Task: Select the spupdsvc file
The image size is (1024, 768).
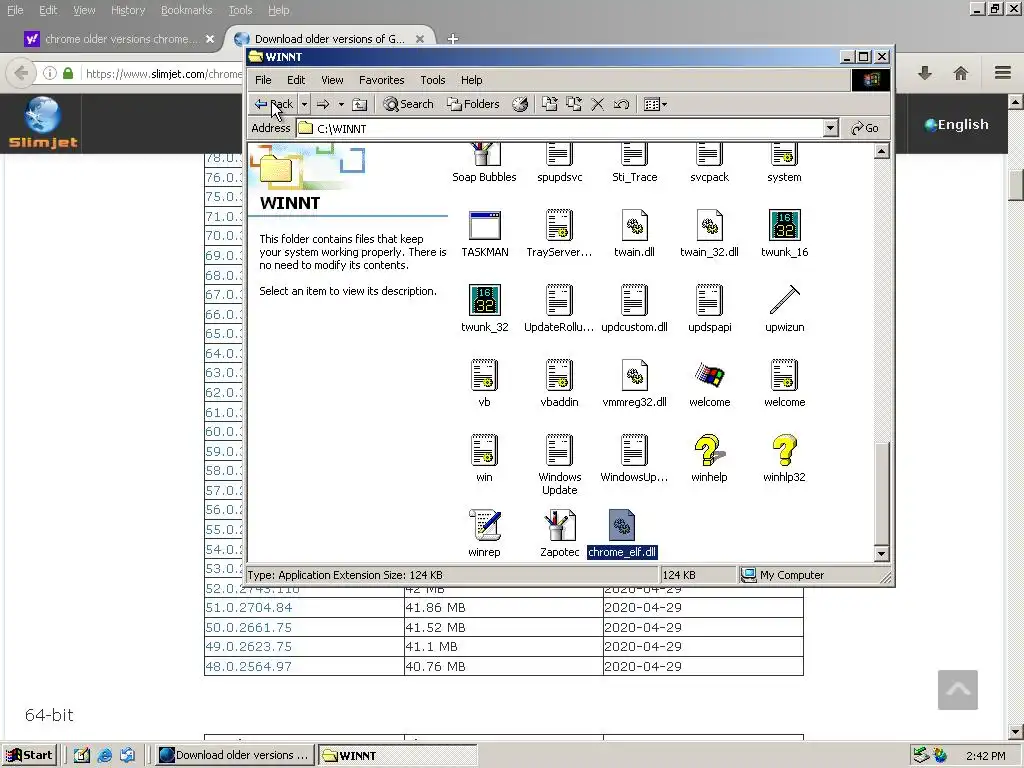Action: [560, 163]
